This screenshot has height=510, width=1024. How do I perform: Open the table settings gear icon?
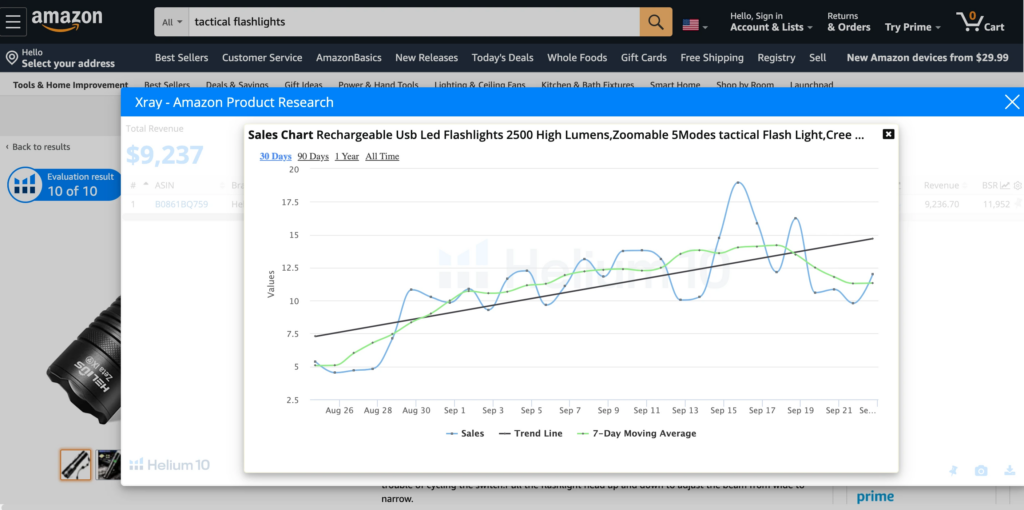click(x=1017, y=185)
